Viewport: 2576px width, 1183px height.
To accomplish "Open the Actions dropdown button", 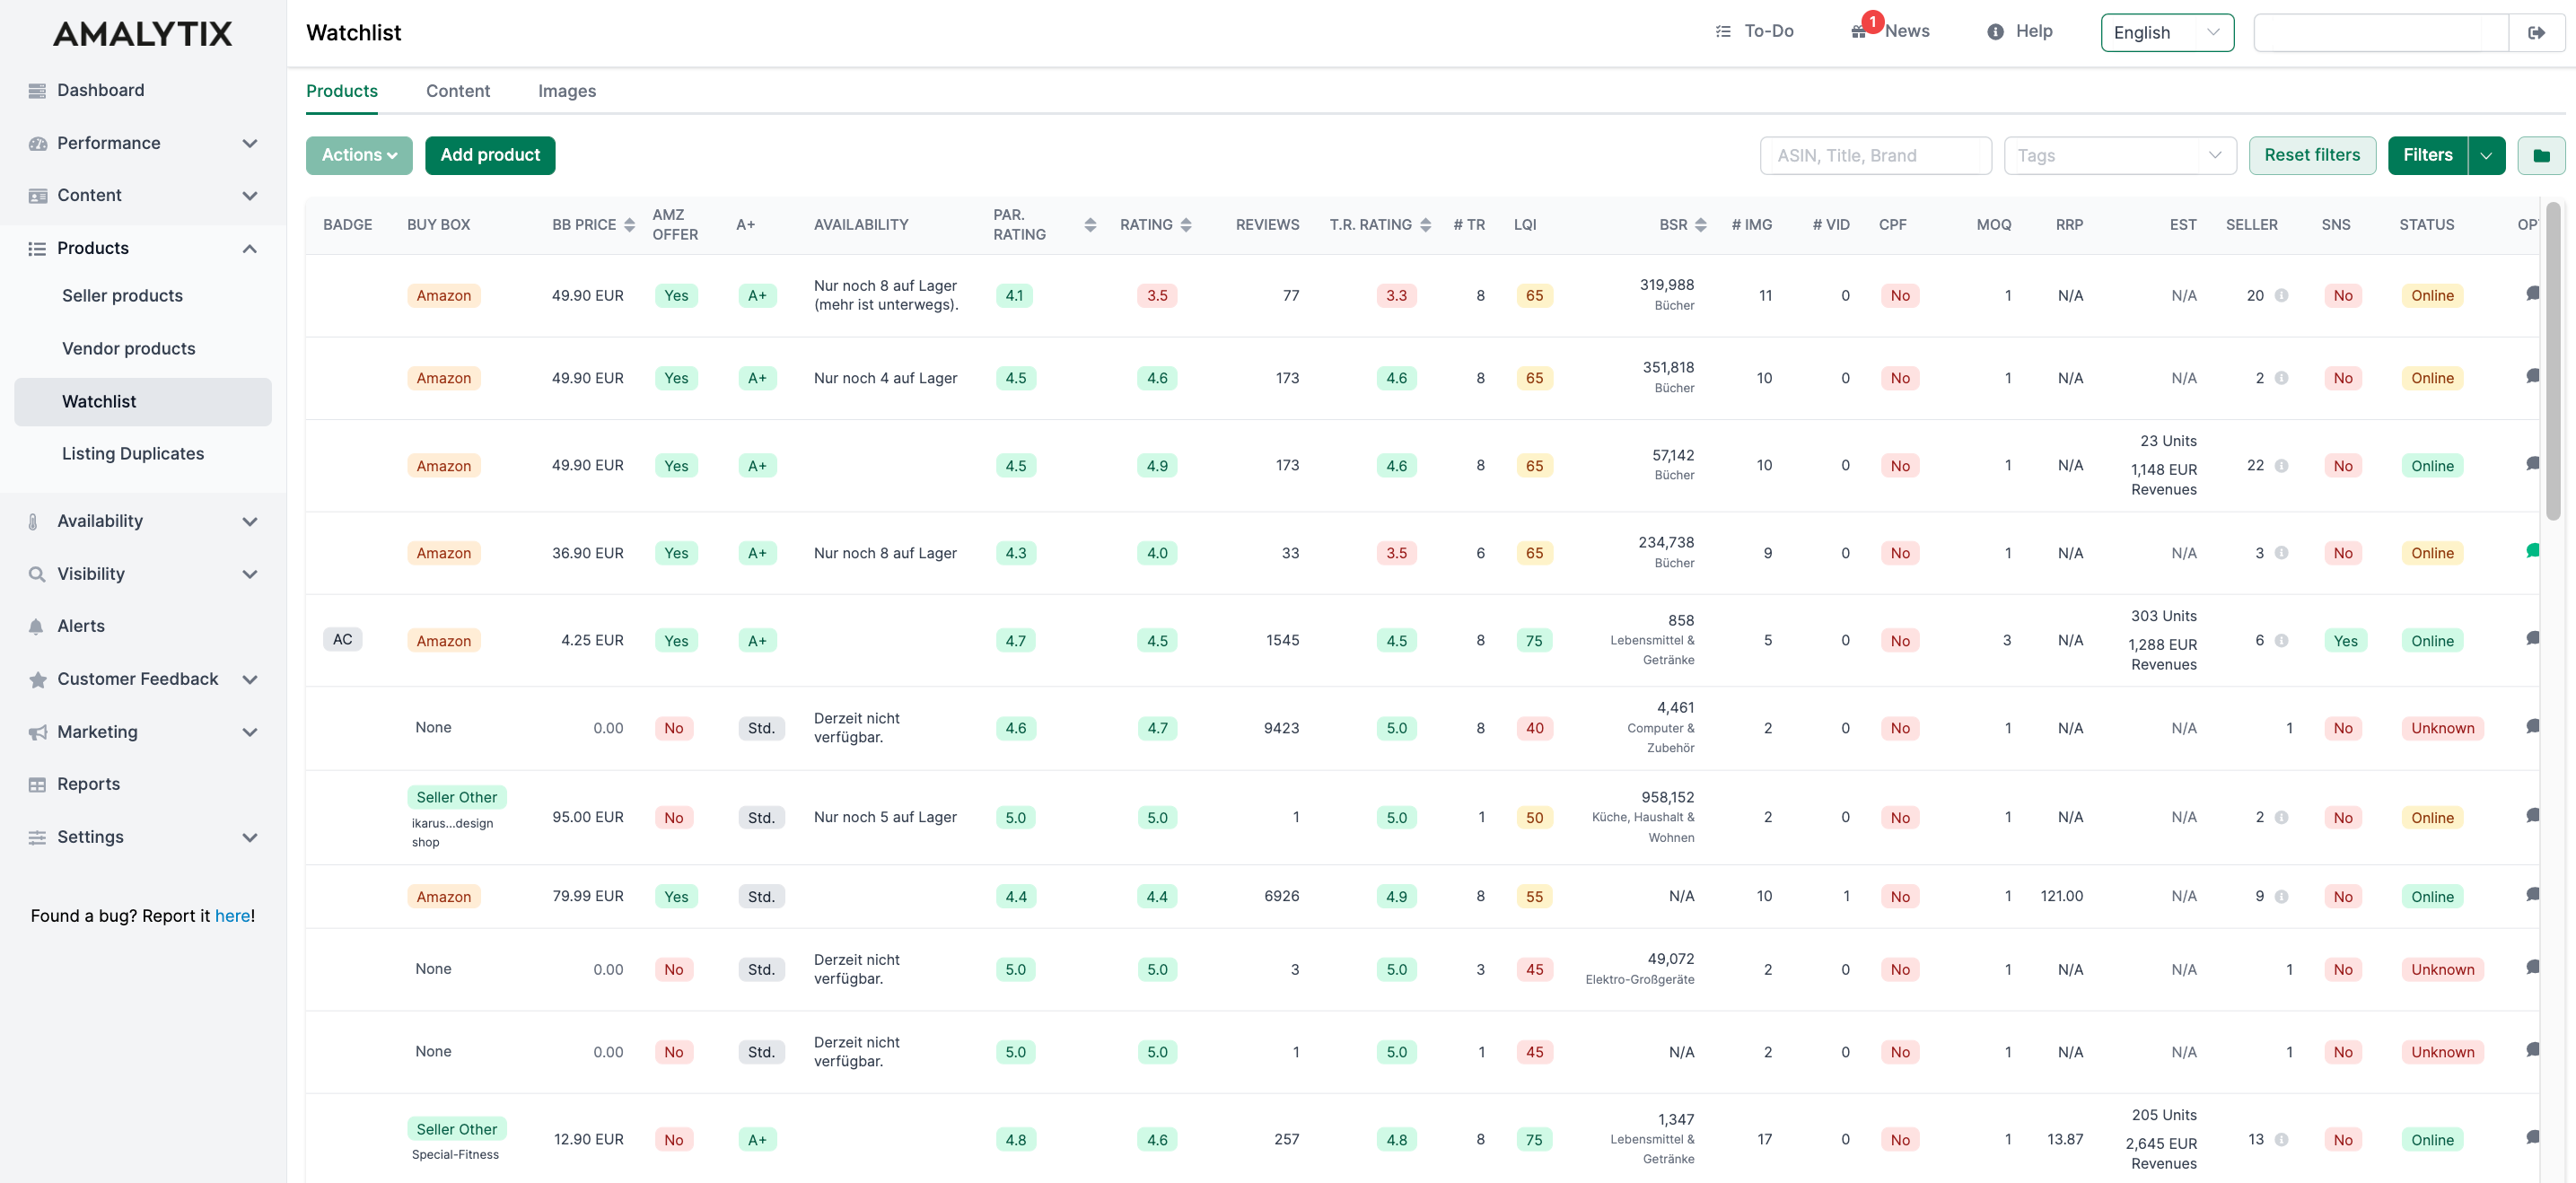I will [359, 155].
